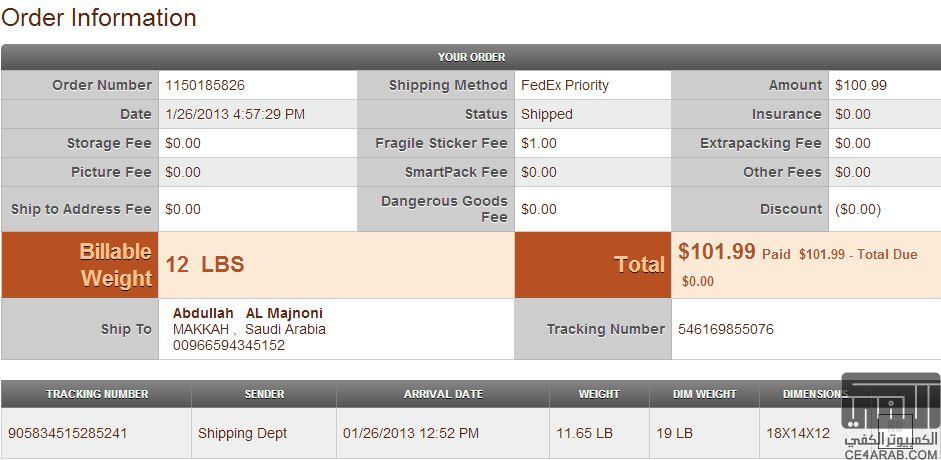Click the Shipped status value
This screenshot has width=941, height=460.
pos(547,114)
